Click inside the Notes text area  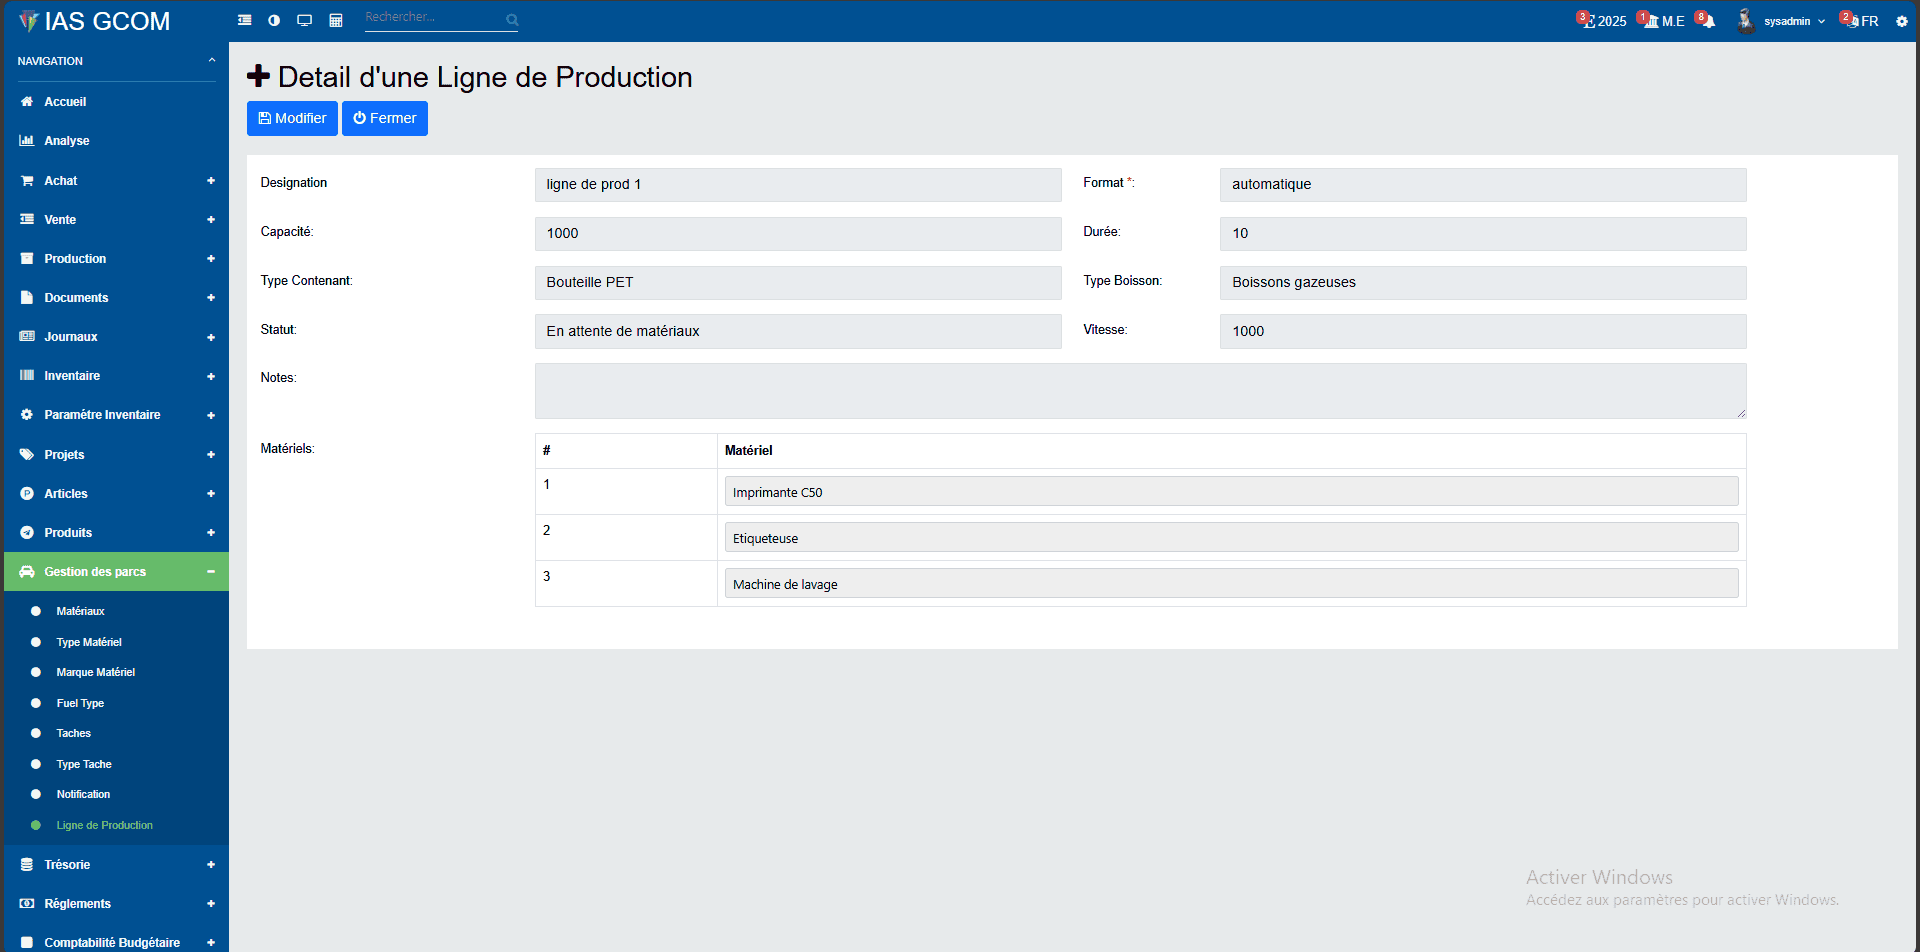[1140, 390]
